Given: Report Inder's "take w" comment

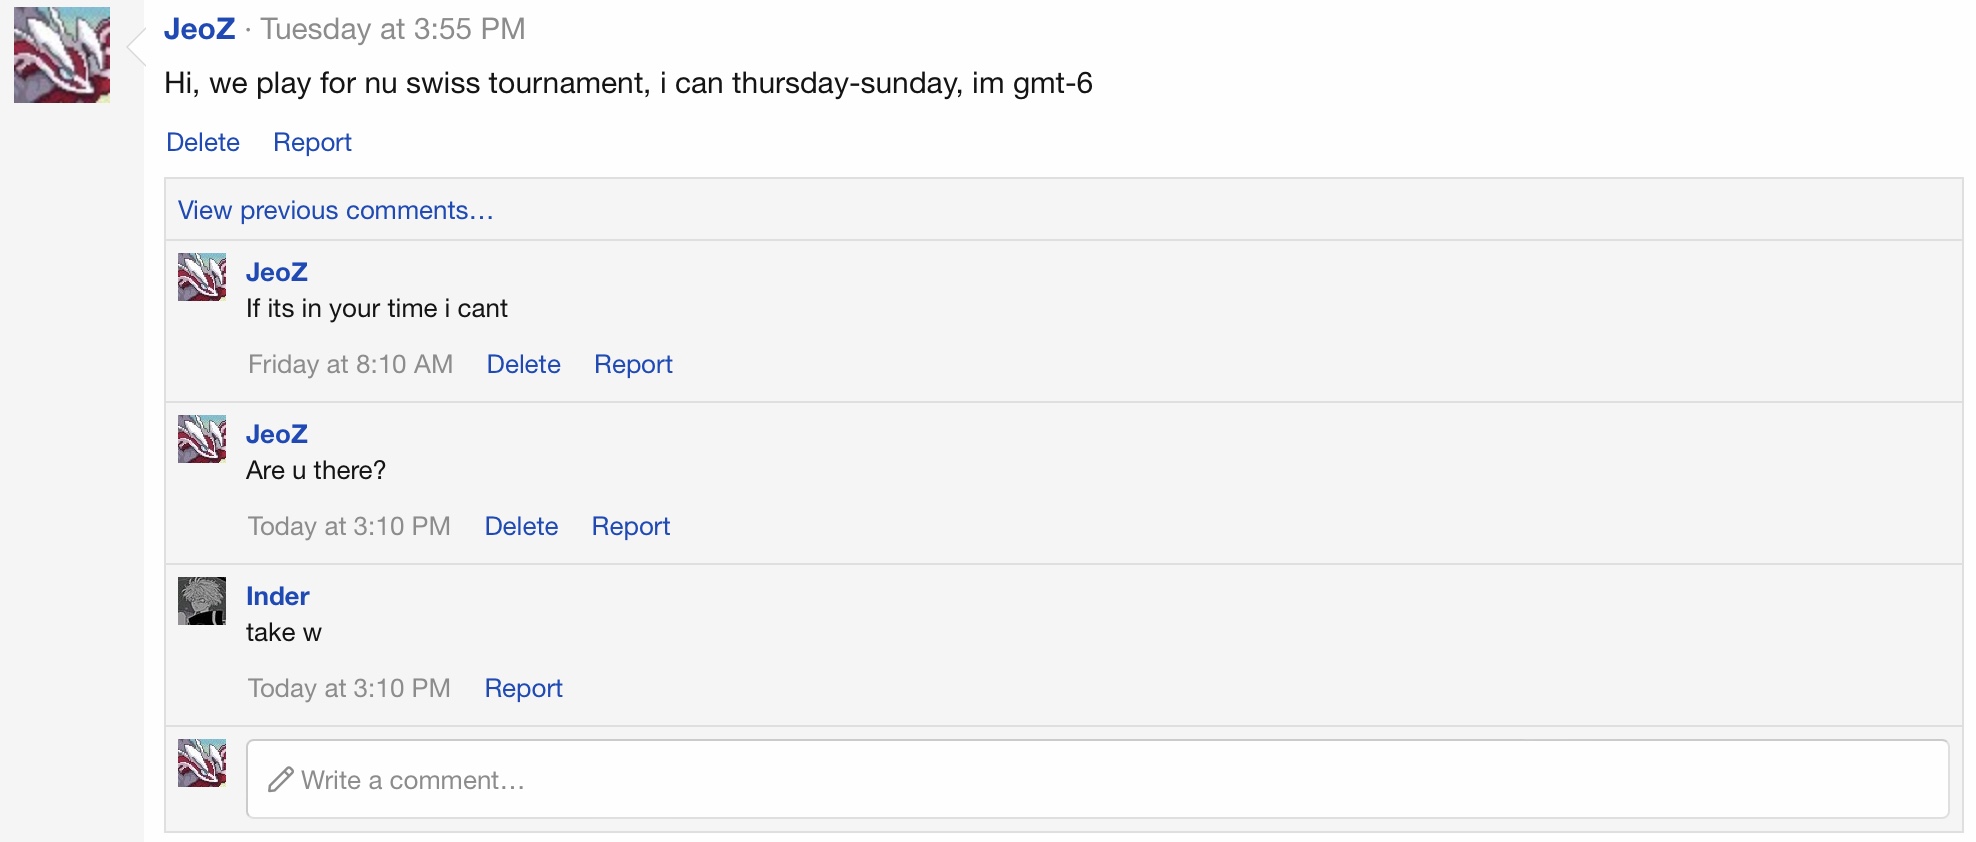Looking at the screenshot, I should coord(523,688).
